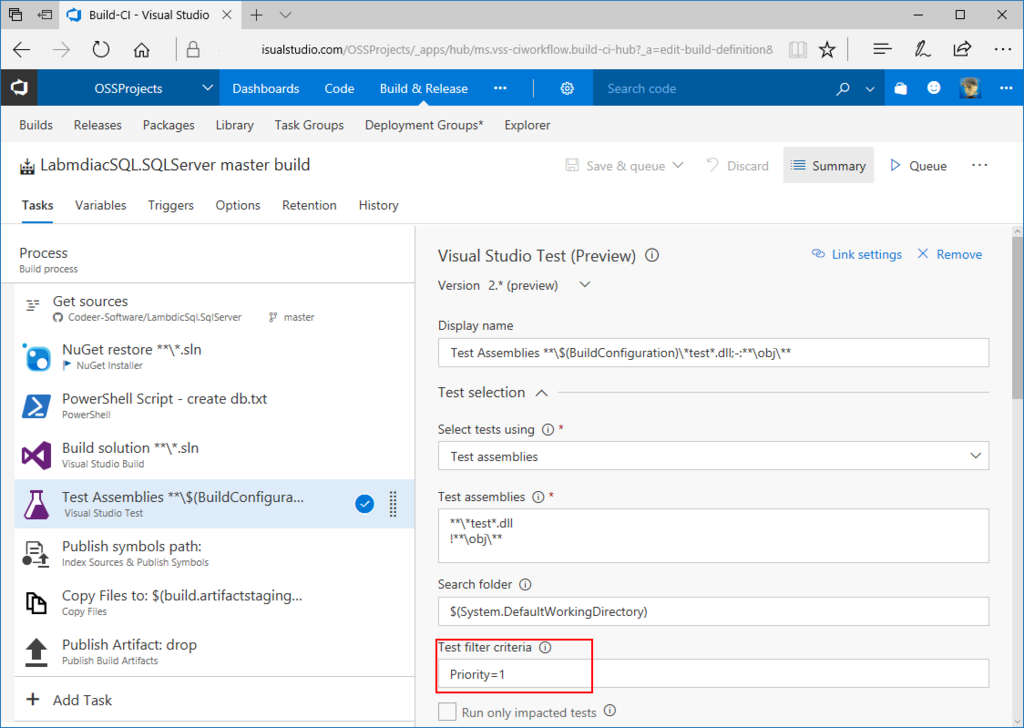Image resolution: width=1024 pixels, height=728 pixels.
Task: Open more actions ellipsis next to Queue
Action: (980, 165)
